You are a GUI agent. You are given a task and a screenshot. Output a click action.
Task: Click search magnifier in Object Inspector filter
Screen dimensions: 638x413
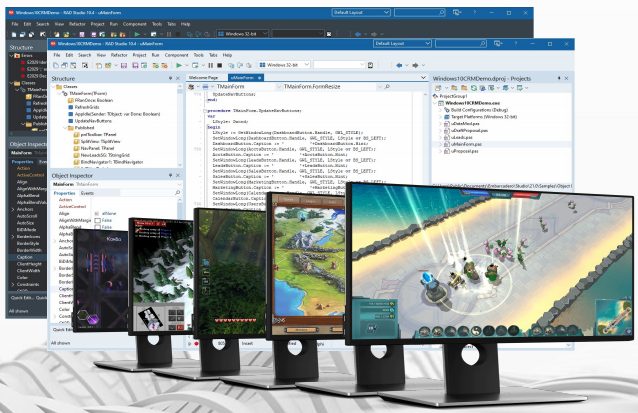click(177, 193)
